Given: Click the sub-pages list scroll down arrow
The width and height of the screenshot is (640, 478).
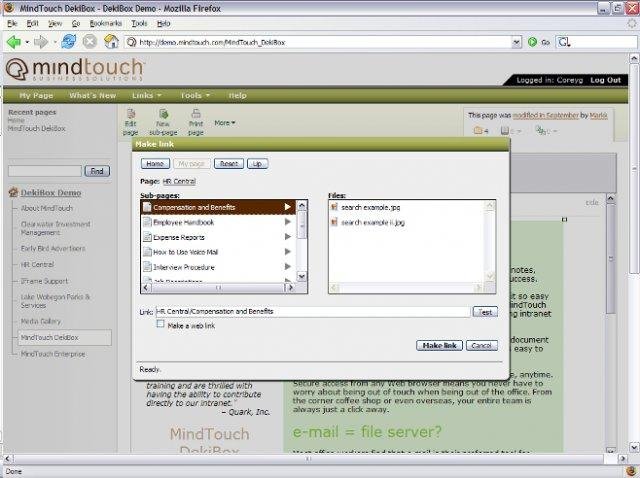Looking at the screenshot, I should point(302,276).
